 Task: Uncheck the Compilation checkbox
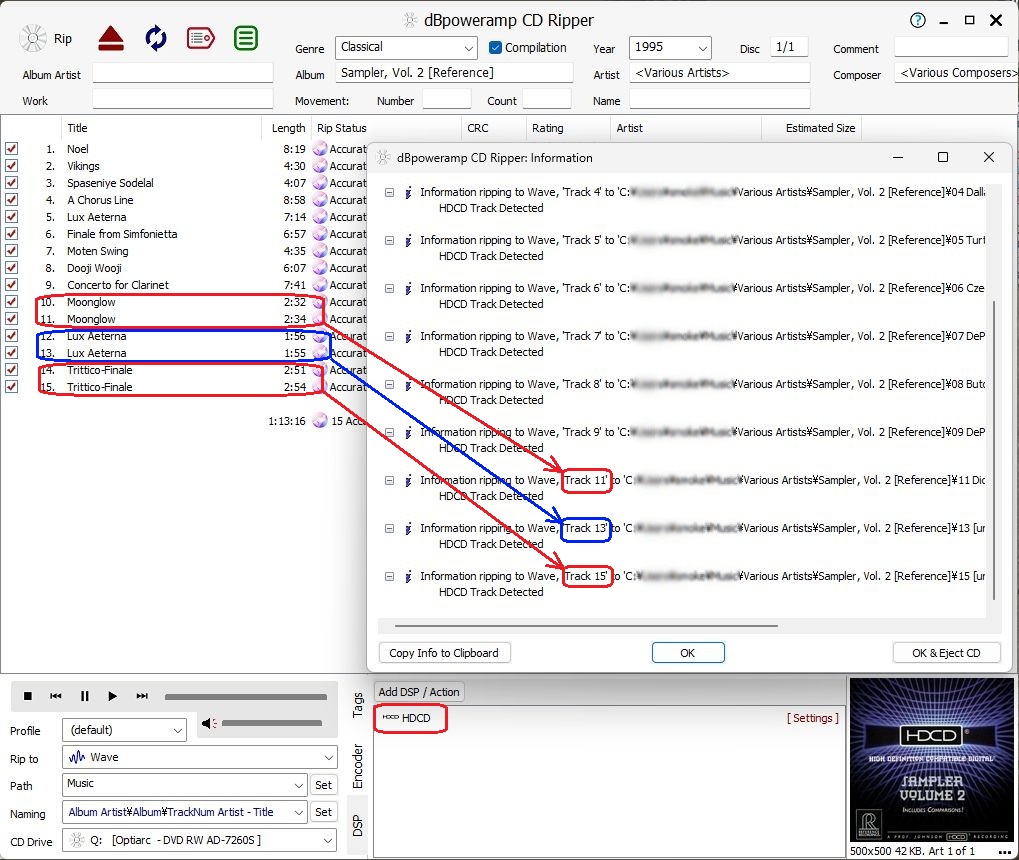[x=496, y=47]
